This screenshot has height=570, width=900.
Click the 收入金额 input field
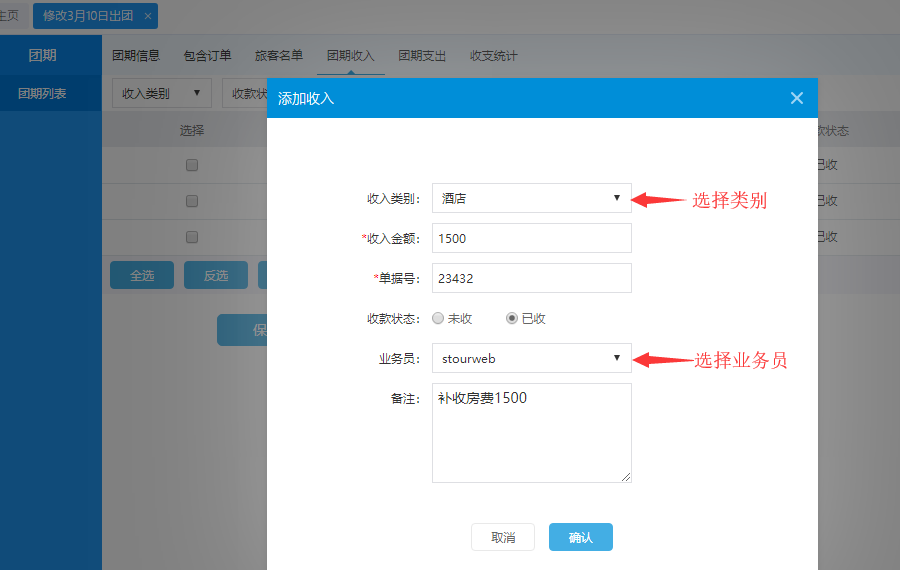pyautogui.click(x=531, y=238)
